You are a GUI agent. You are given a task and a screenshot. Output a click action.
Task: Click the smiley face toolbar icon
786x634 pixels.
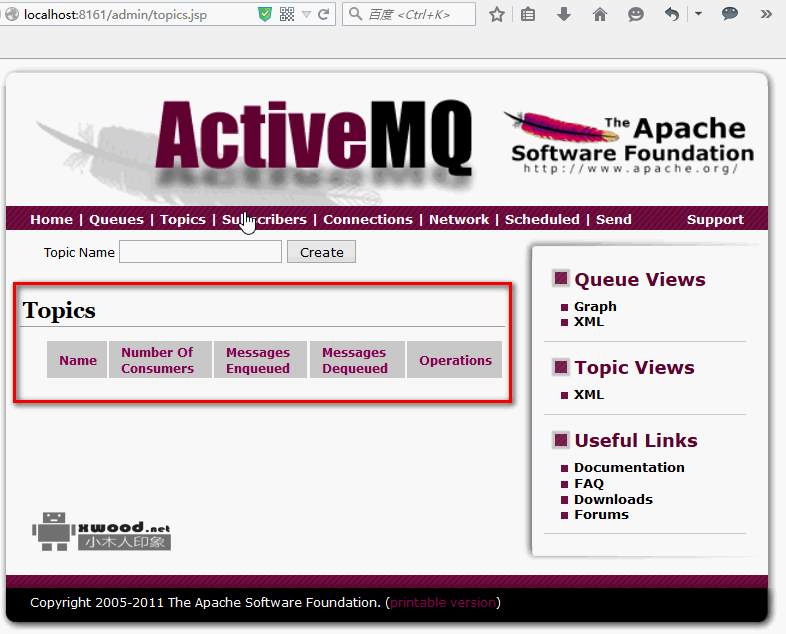pos(636,15)
